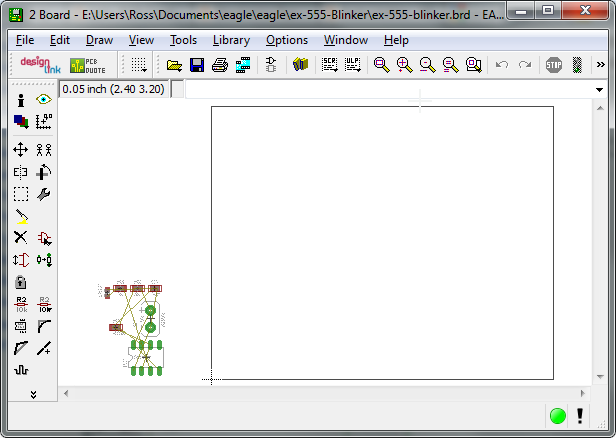
Task: Open the Draw menu
Action: (99, 40)
